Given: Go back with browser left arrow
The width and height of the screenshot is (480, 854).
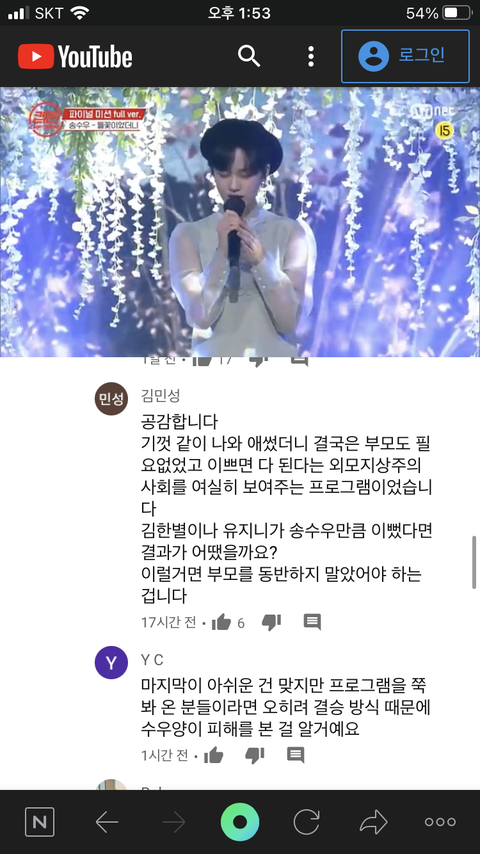Looking at the screenshot, I should point(107,822).
